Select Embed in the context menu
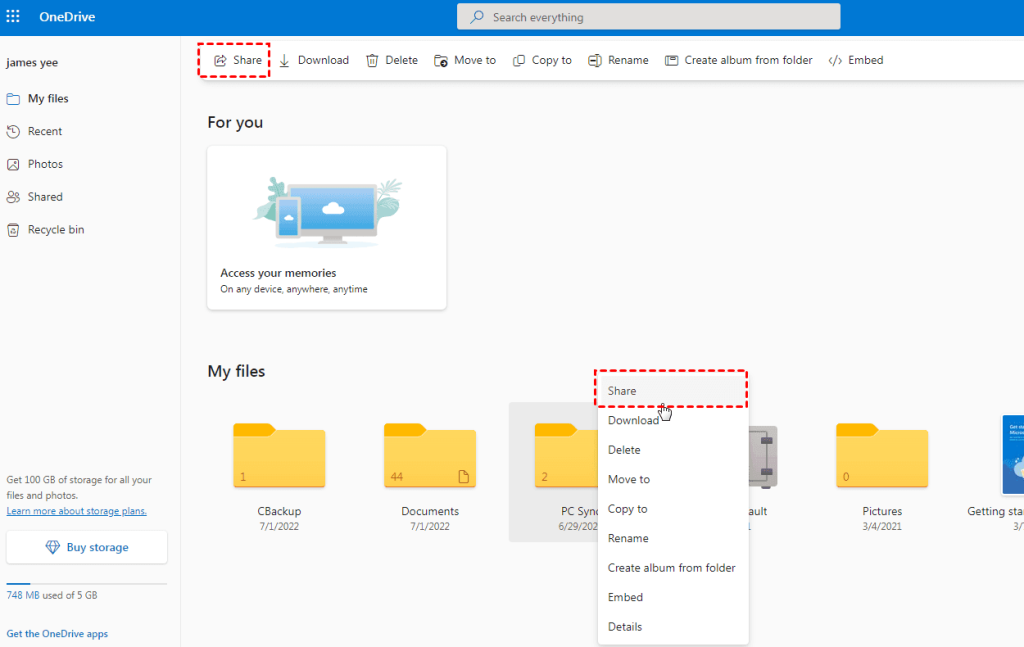1024x647 pixels. coord(625,597)
